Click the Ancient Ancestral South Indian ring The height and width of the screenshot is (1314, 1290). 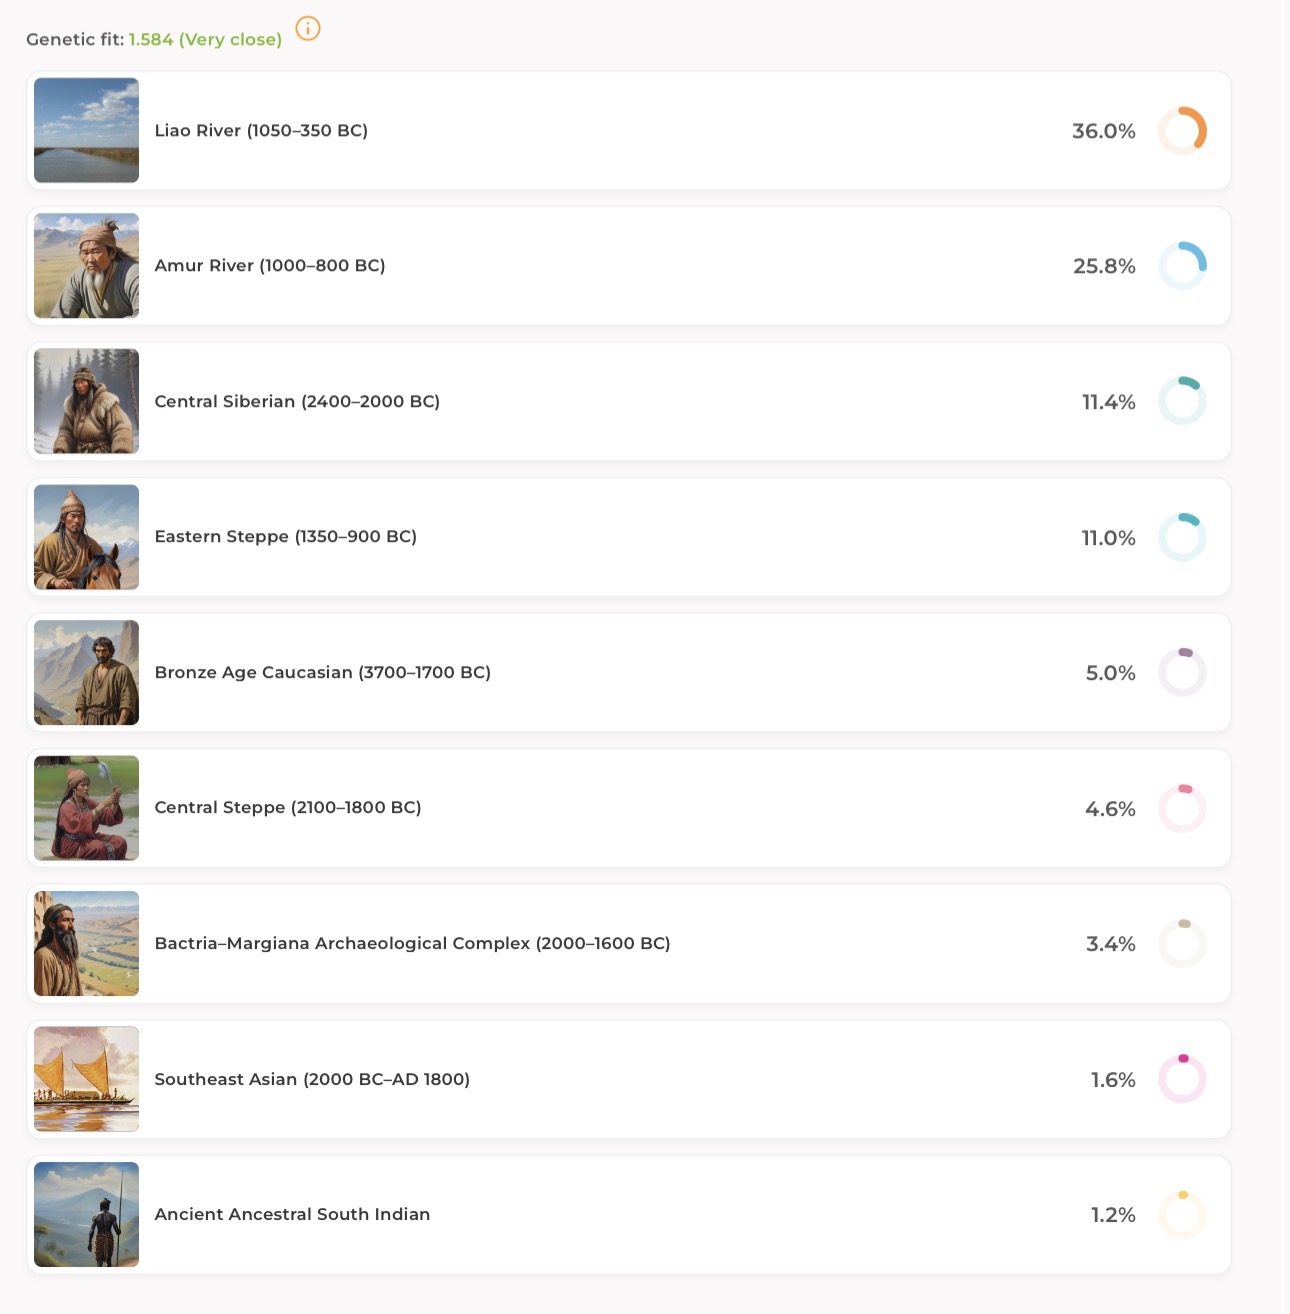coord(1182,1215)
